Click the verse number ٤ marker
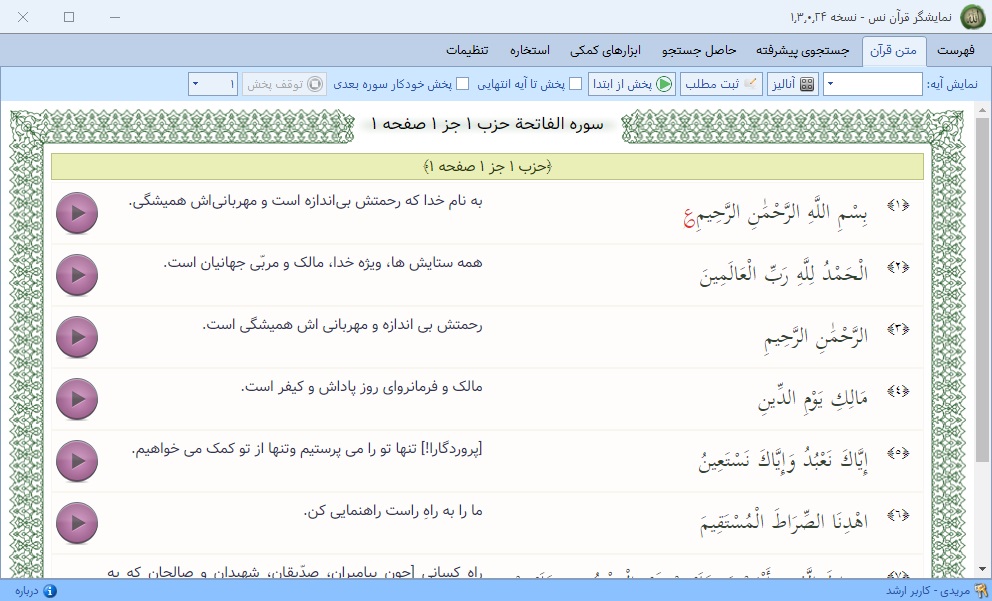Image resolution: width=992 pixels, height=601 pixels. click(x=898, y=391)
